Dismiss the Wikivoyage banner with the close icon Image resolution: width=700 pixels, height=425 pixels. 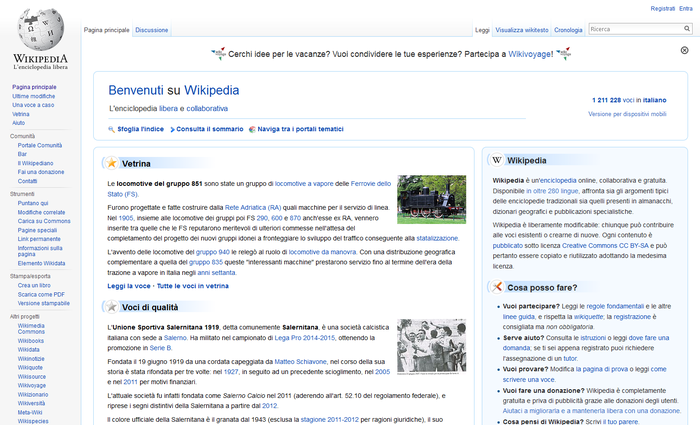tap(684, 50)
